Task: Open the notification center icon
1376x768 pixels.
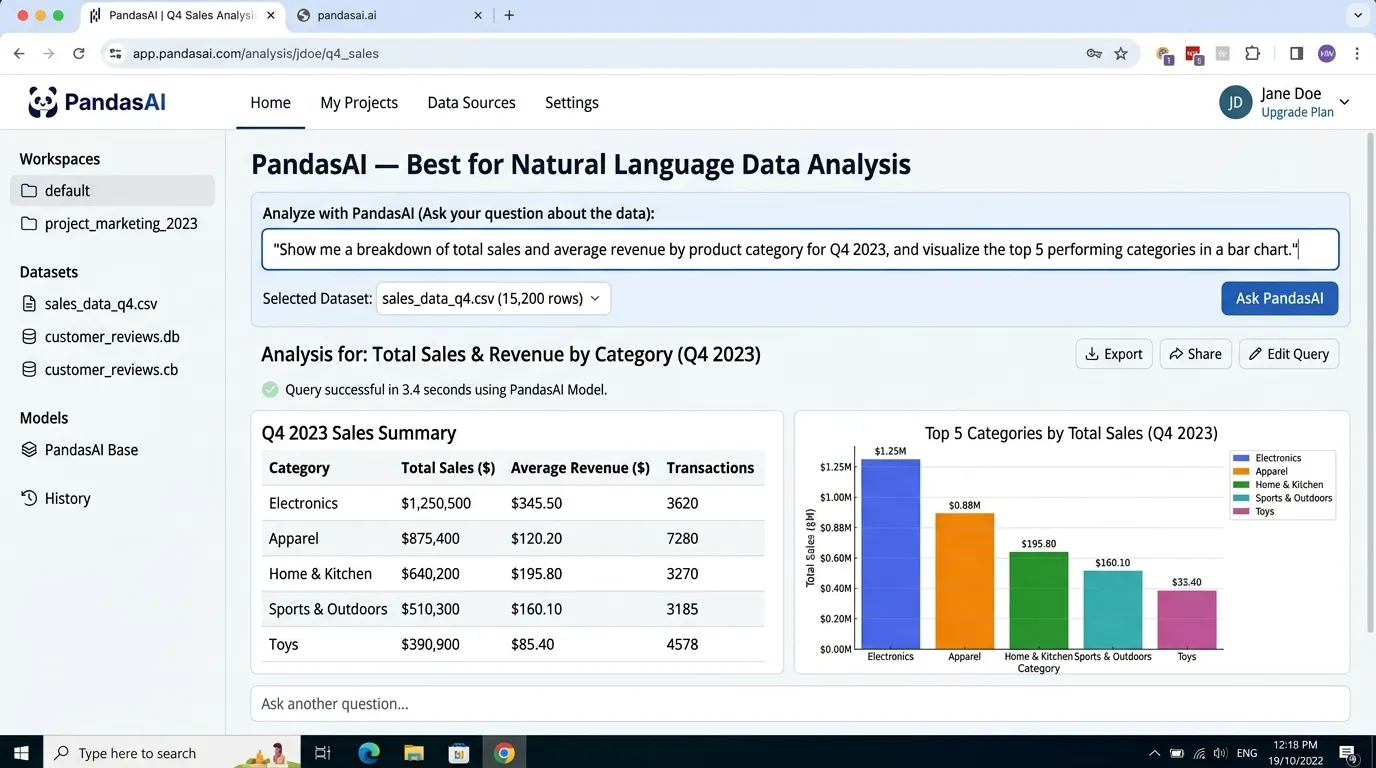Action: pyautogui.click(x=1347, y=753)
